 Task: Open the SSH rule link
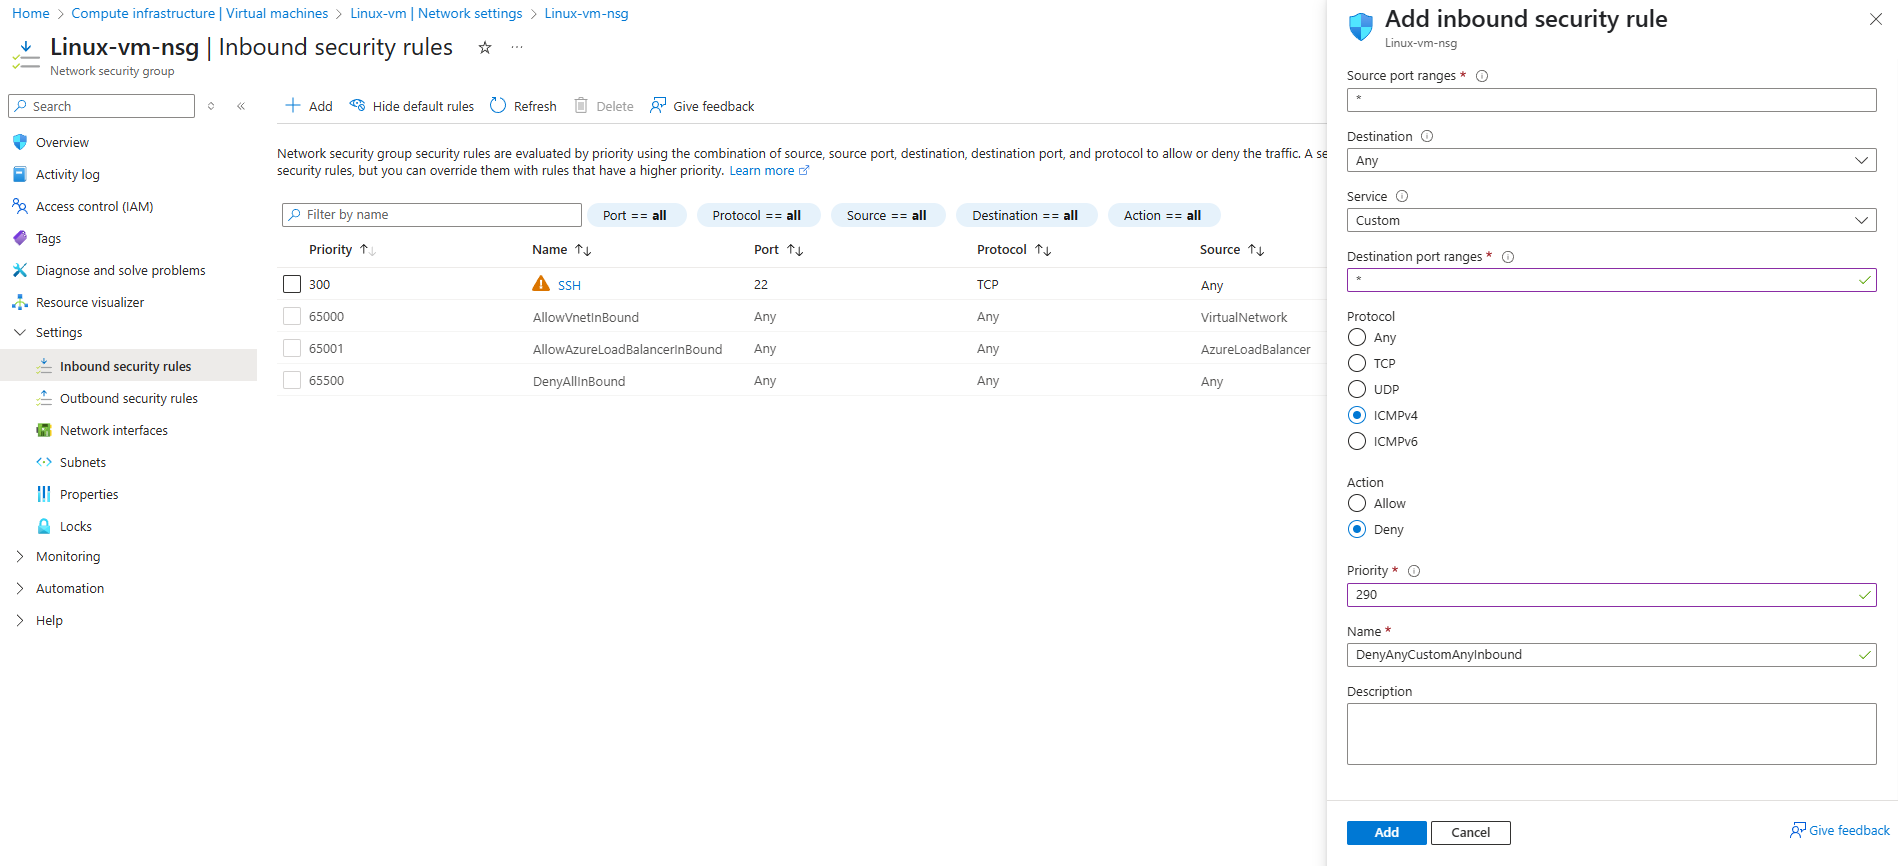[x=569, y=285]
